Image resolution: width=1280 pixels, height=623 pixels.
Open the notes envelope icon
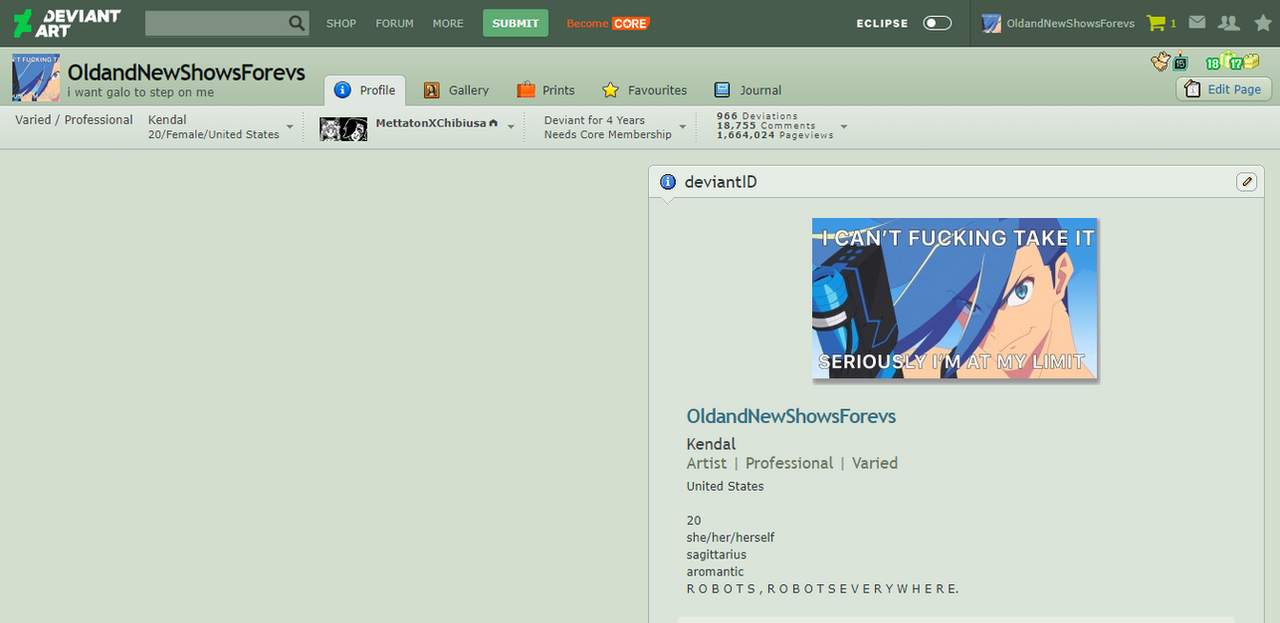(x=1197, y=23)
